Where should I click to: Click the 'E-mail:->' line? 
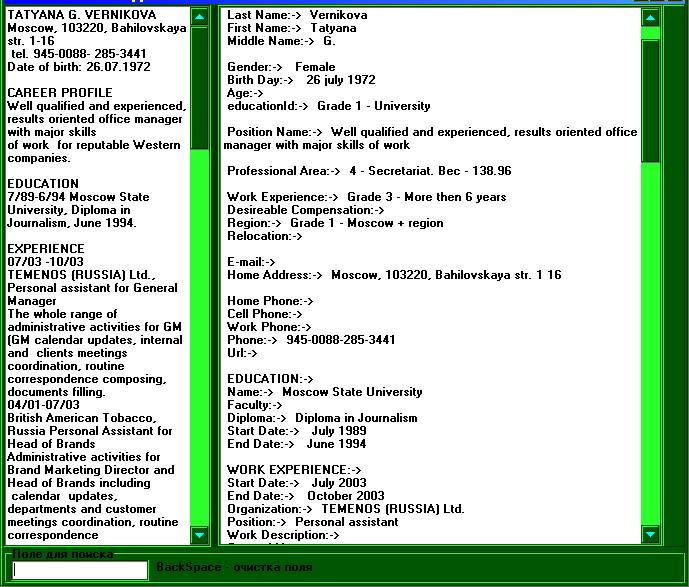251,262
